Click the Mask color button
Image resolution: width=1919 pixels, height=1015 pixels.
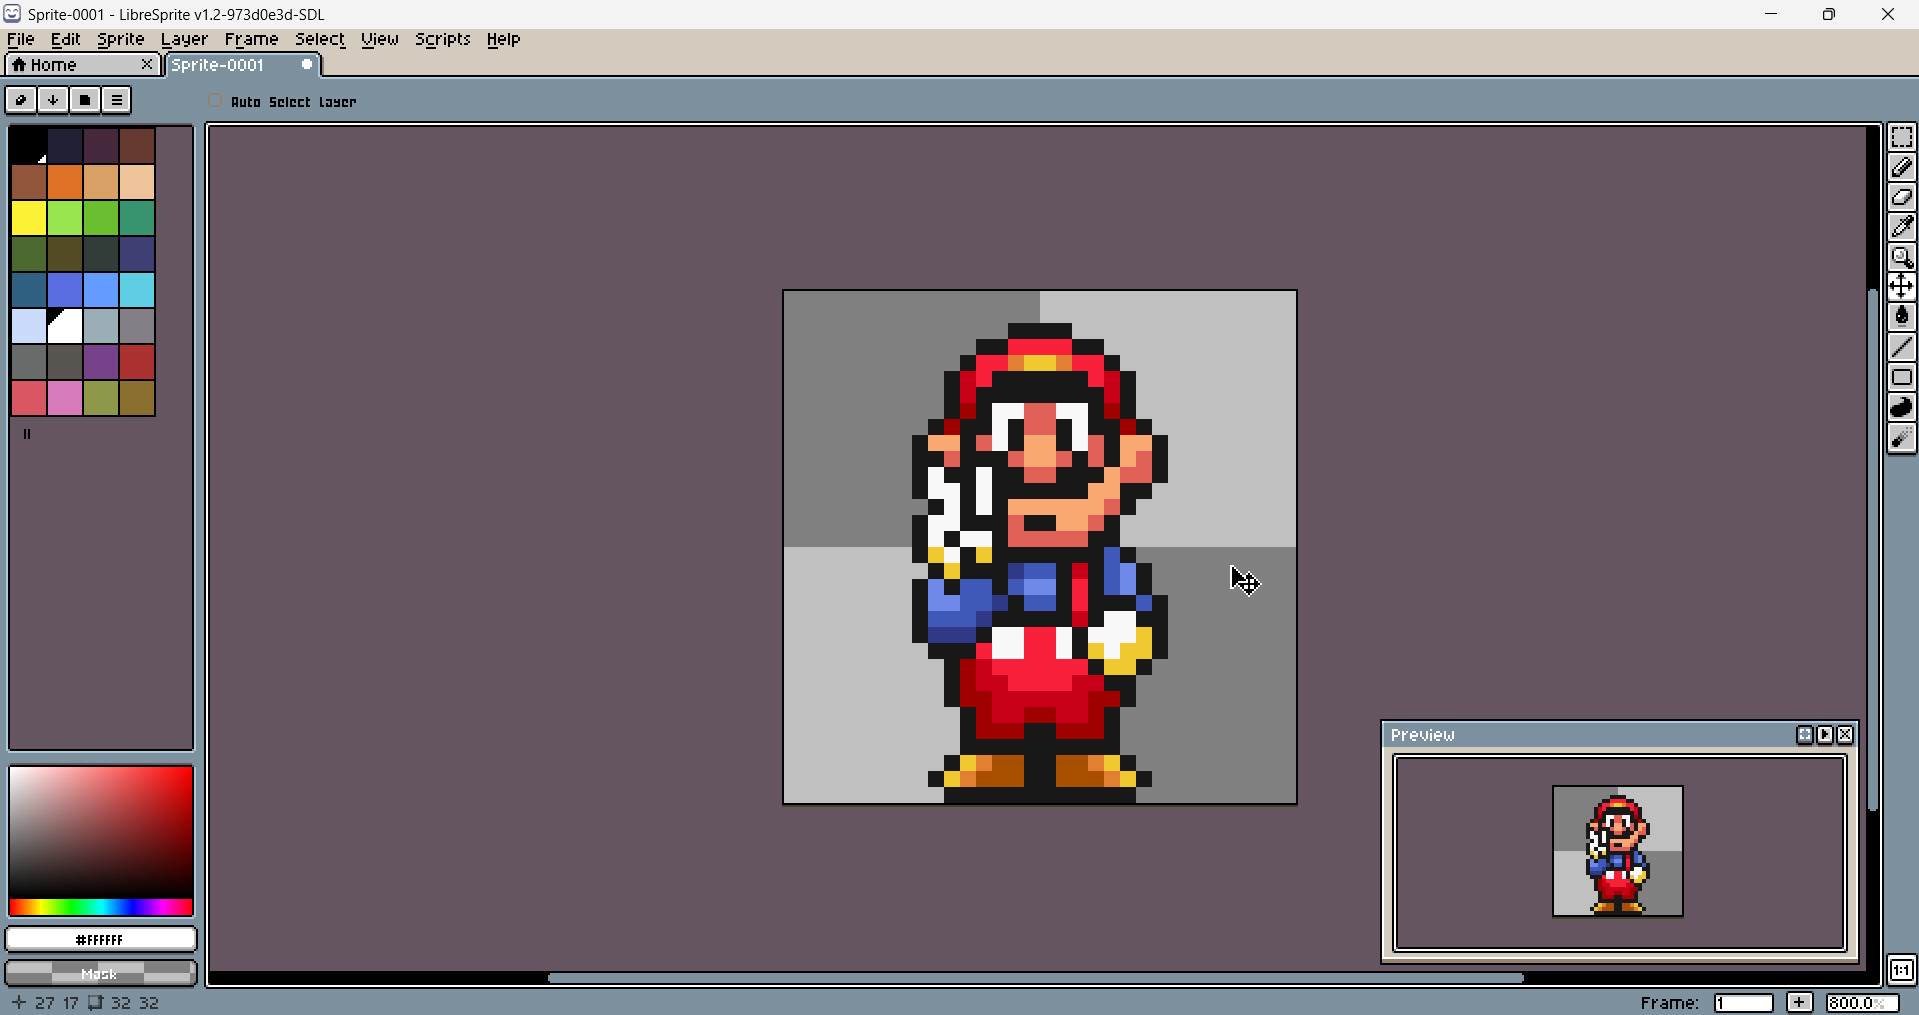[100, 973]
